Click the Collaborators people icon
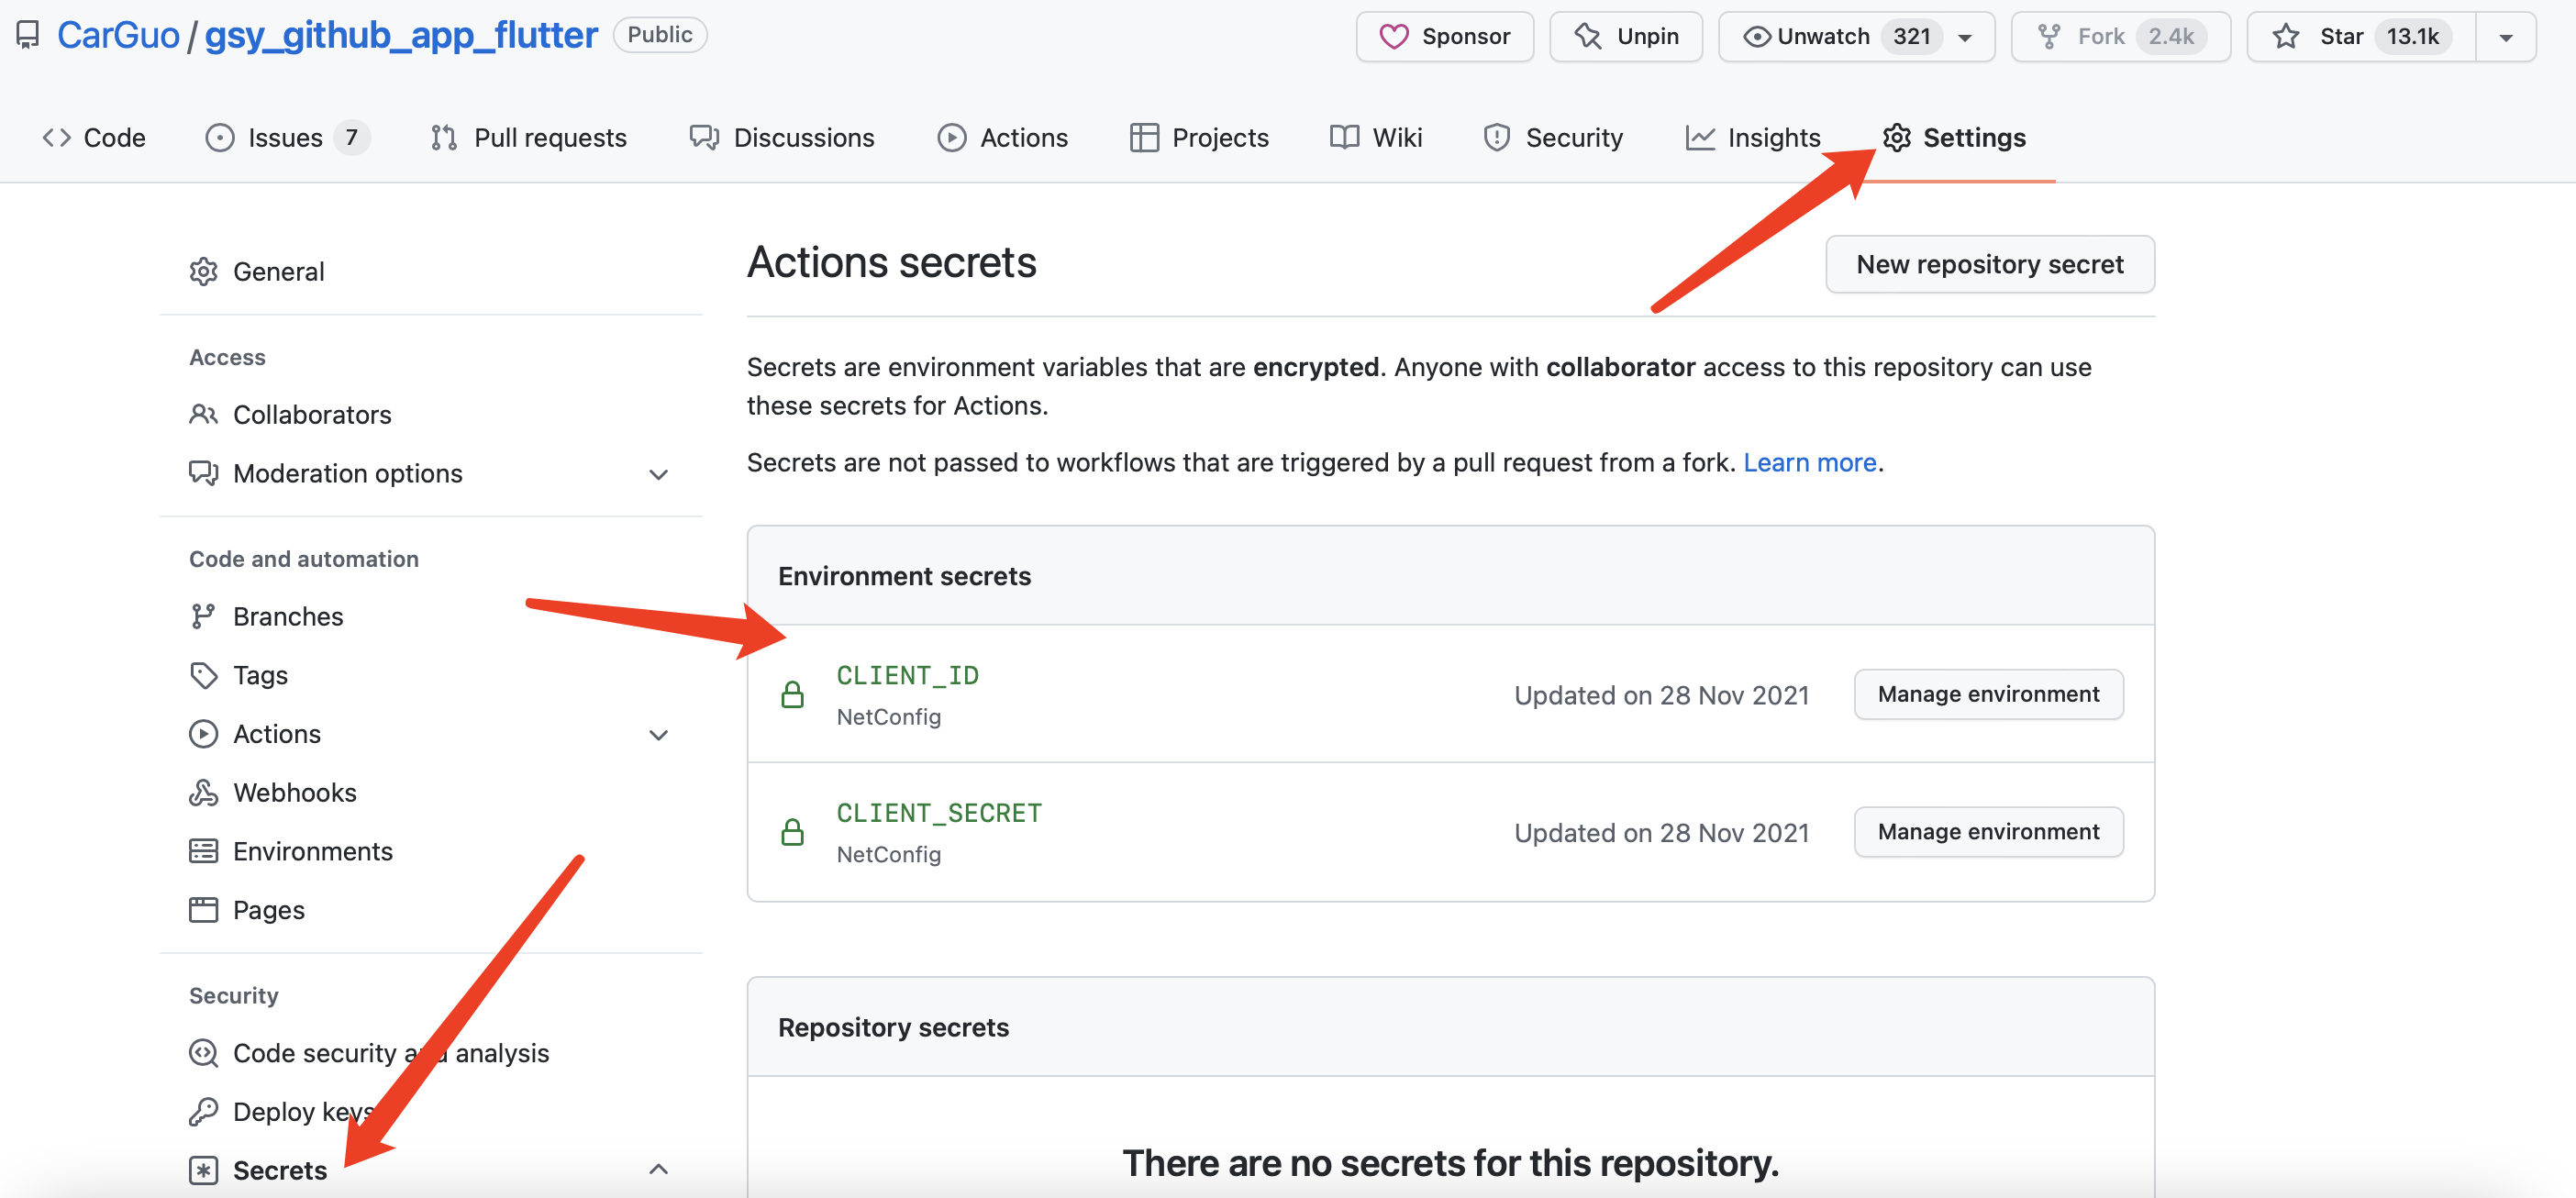2576x1198 pixels. [203, 414]
